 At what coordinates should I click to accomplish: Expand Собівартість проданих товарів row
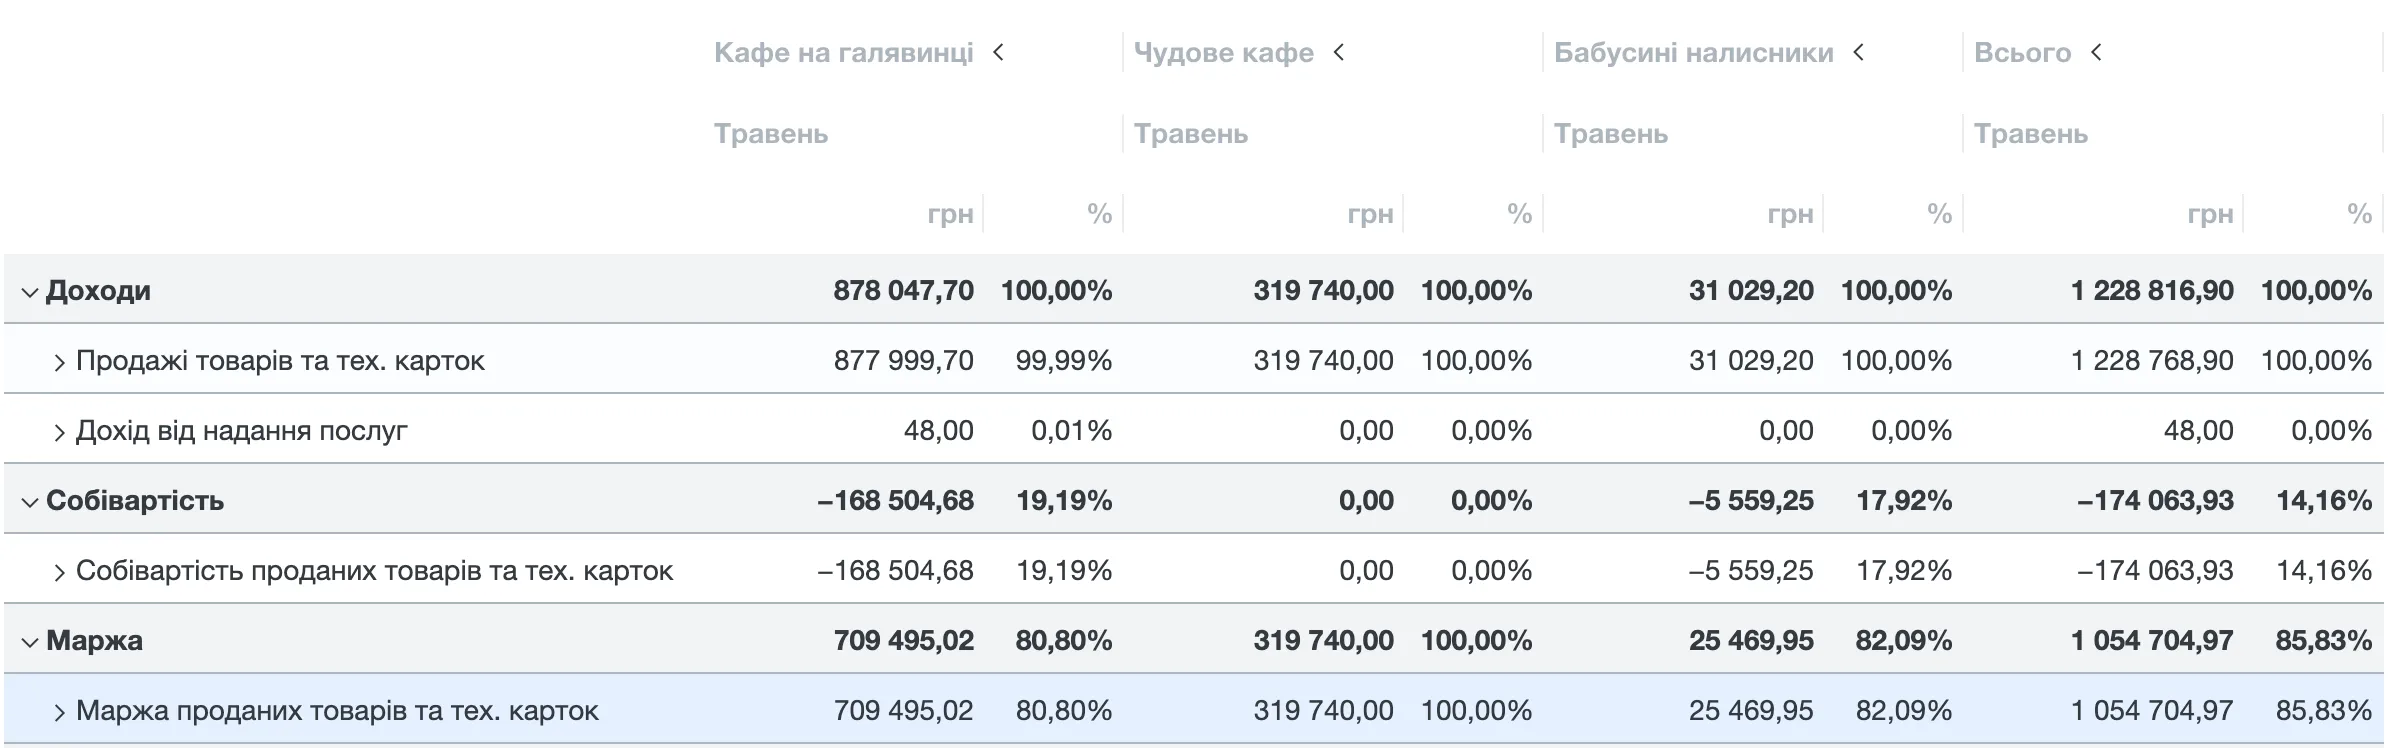[60, 572]
